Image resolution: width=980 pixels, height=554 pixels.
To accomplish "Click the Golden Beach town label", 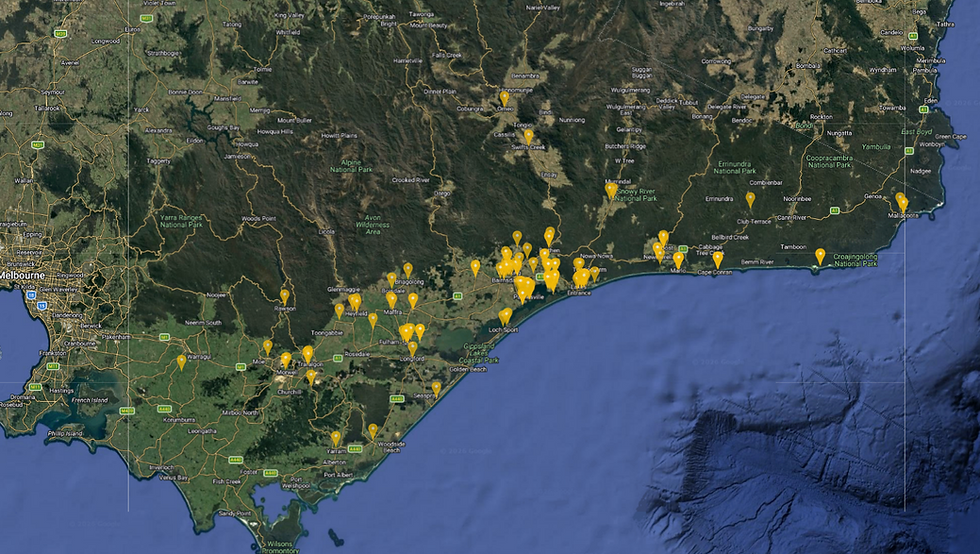I will [468, 369].
